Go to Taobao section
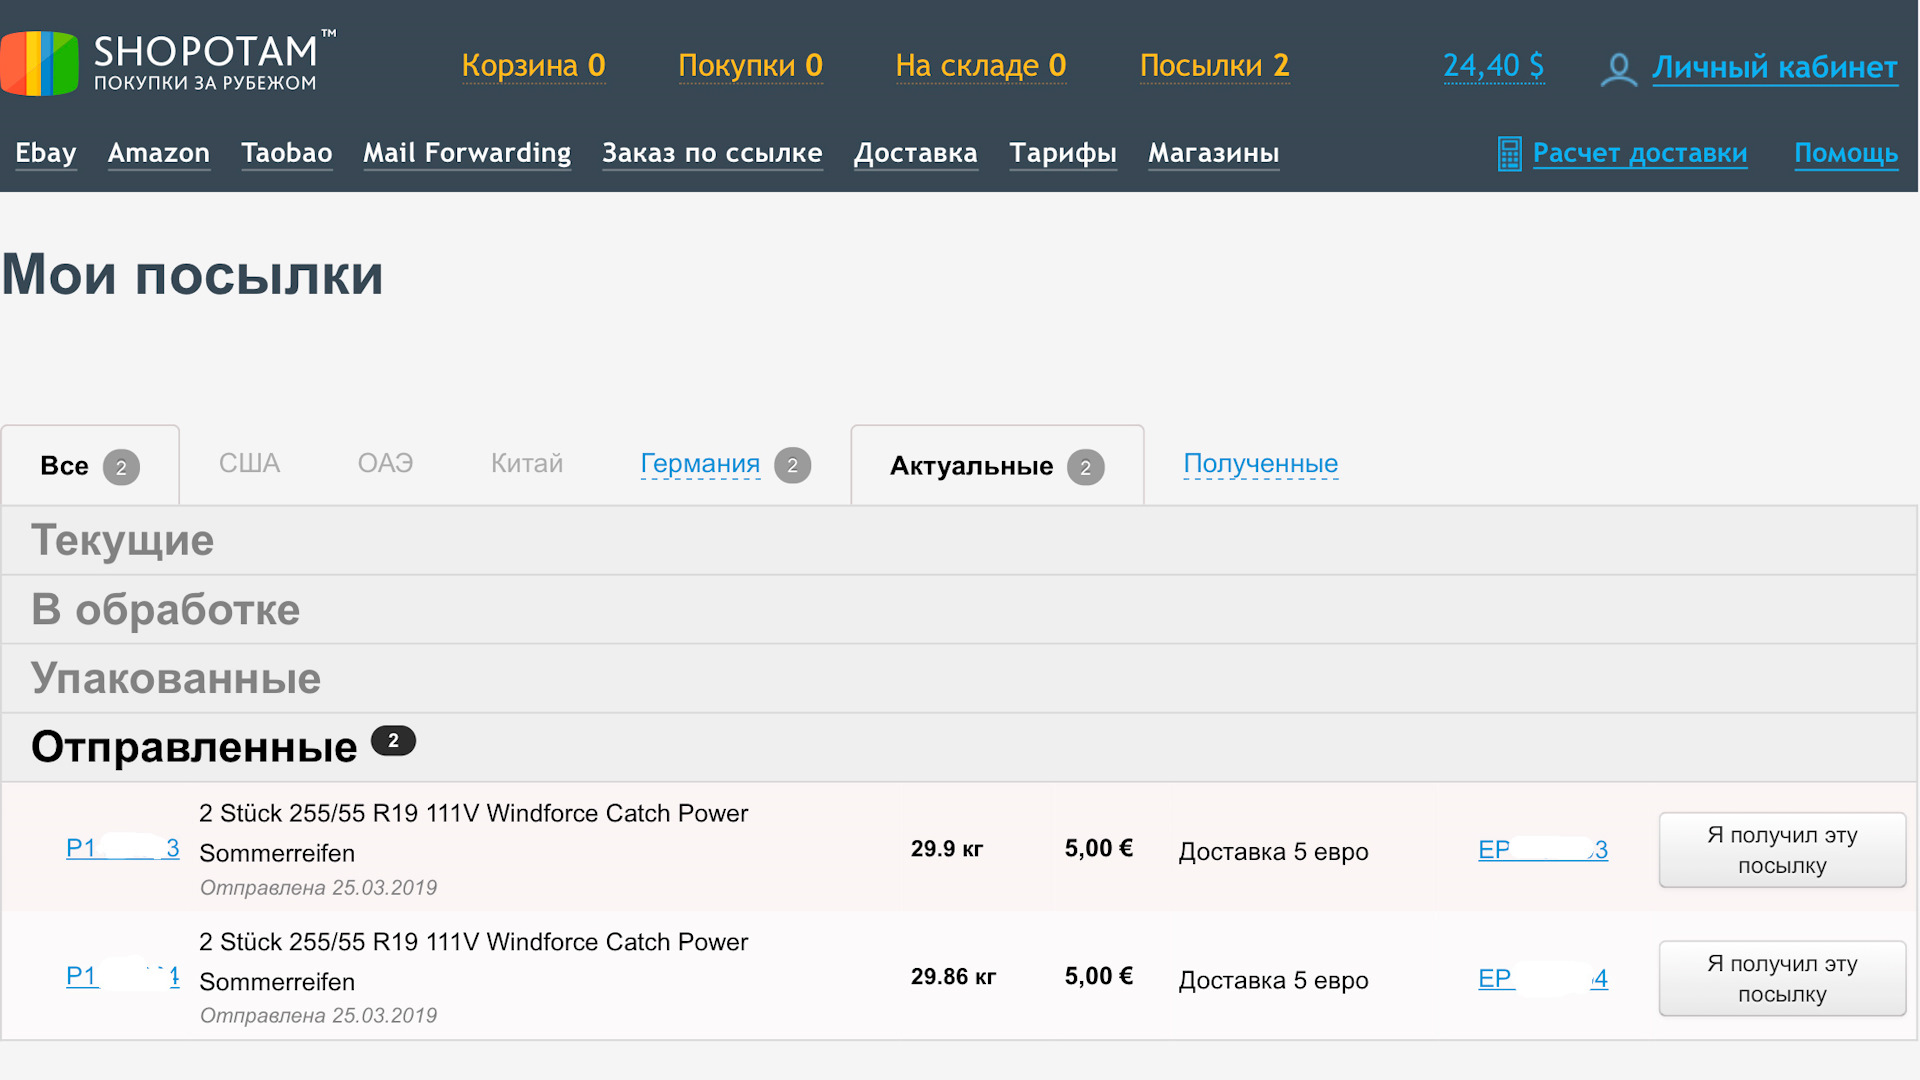 tap(286, 153)
